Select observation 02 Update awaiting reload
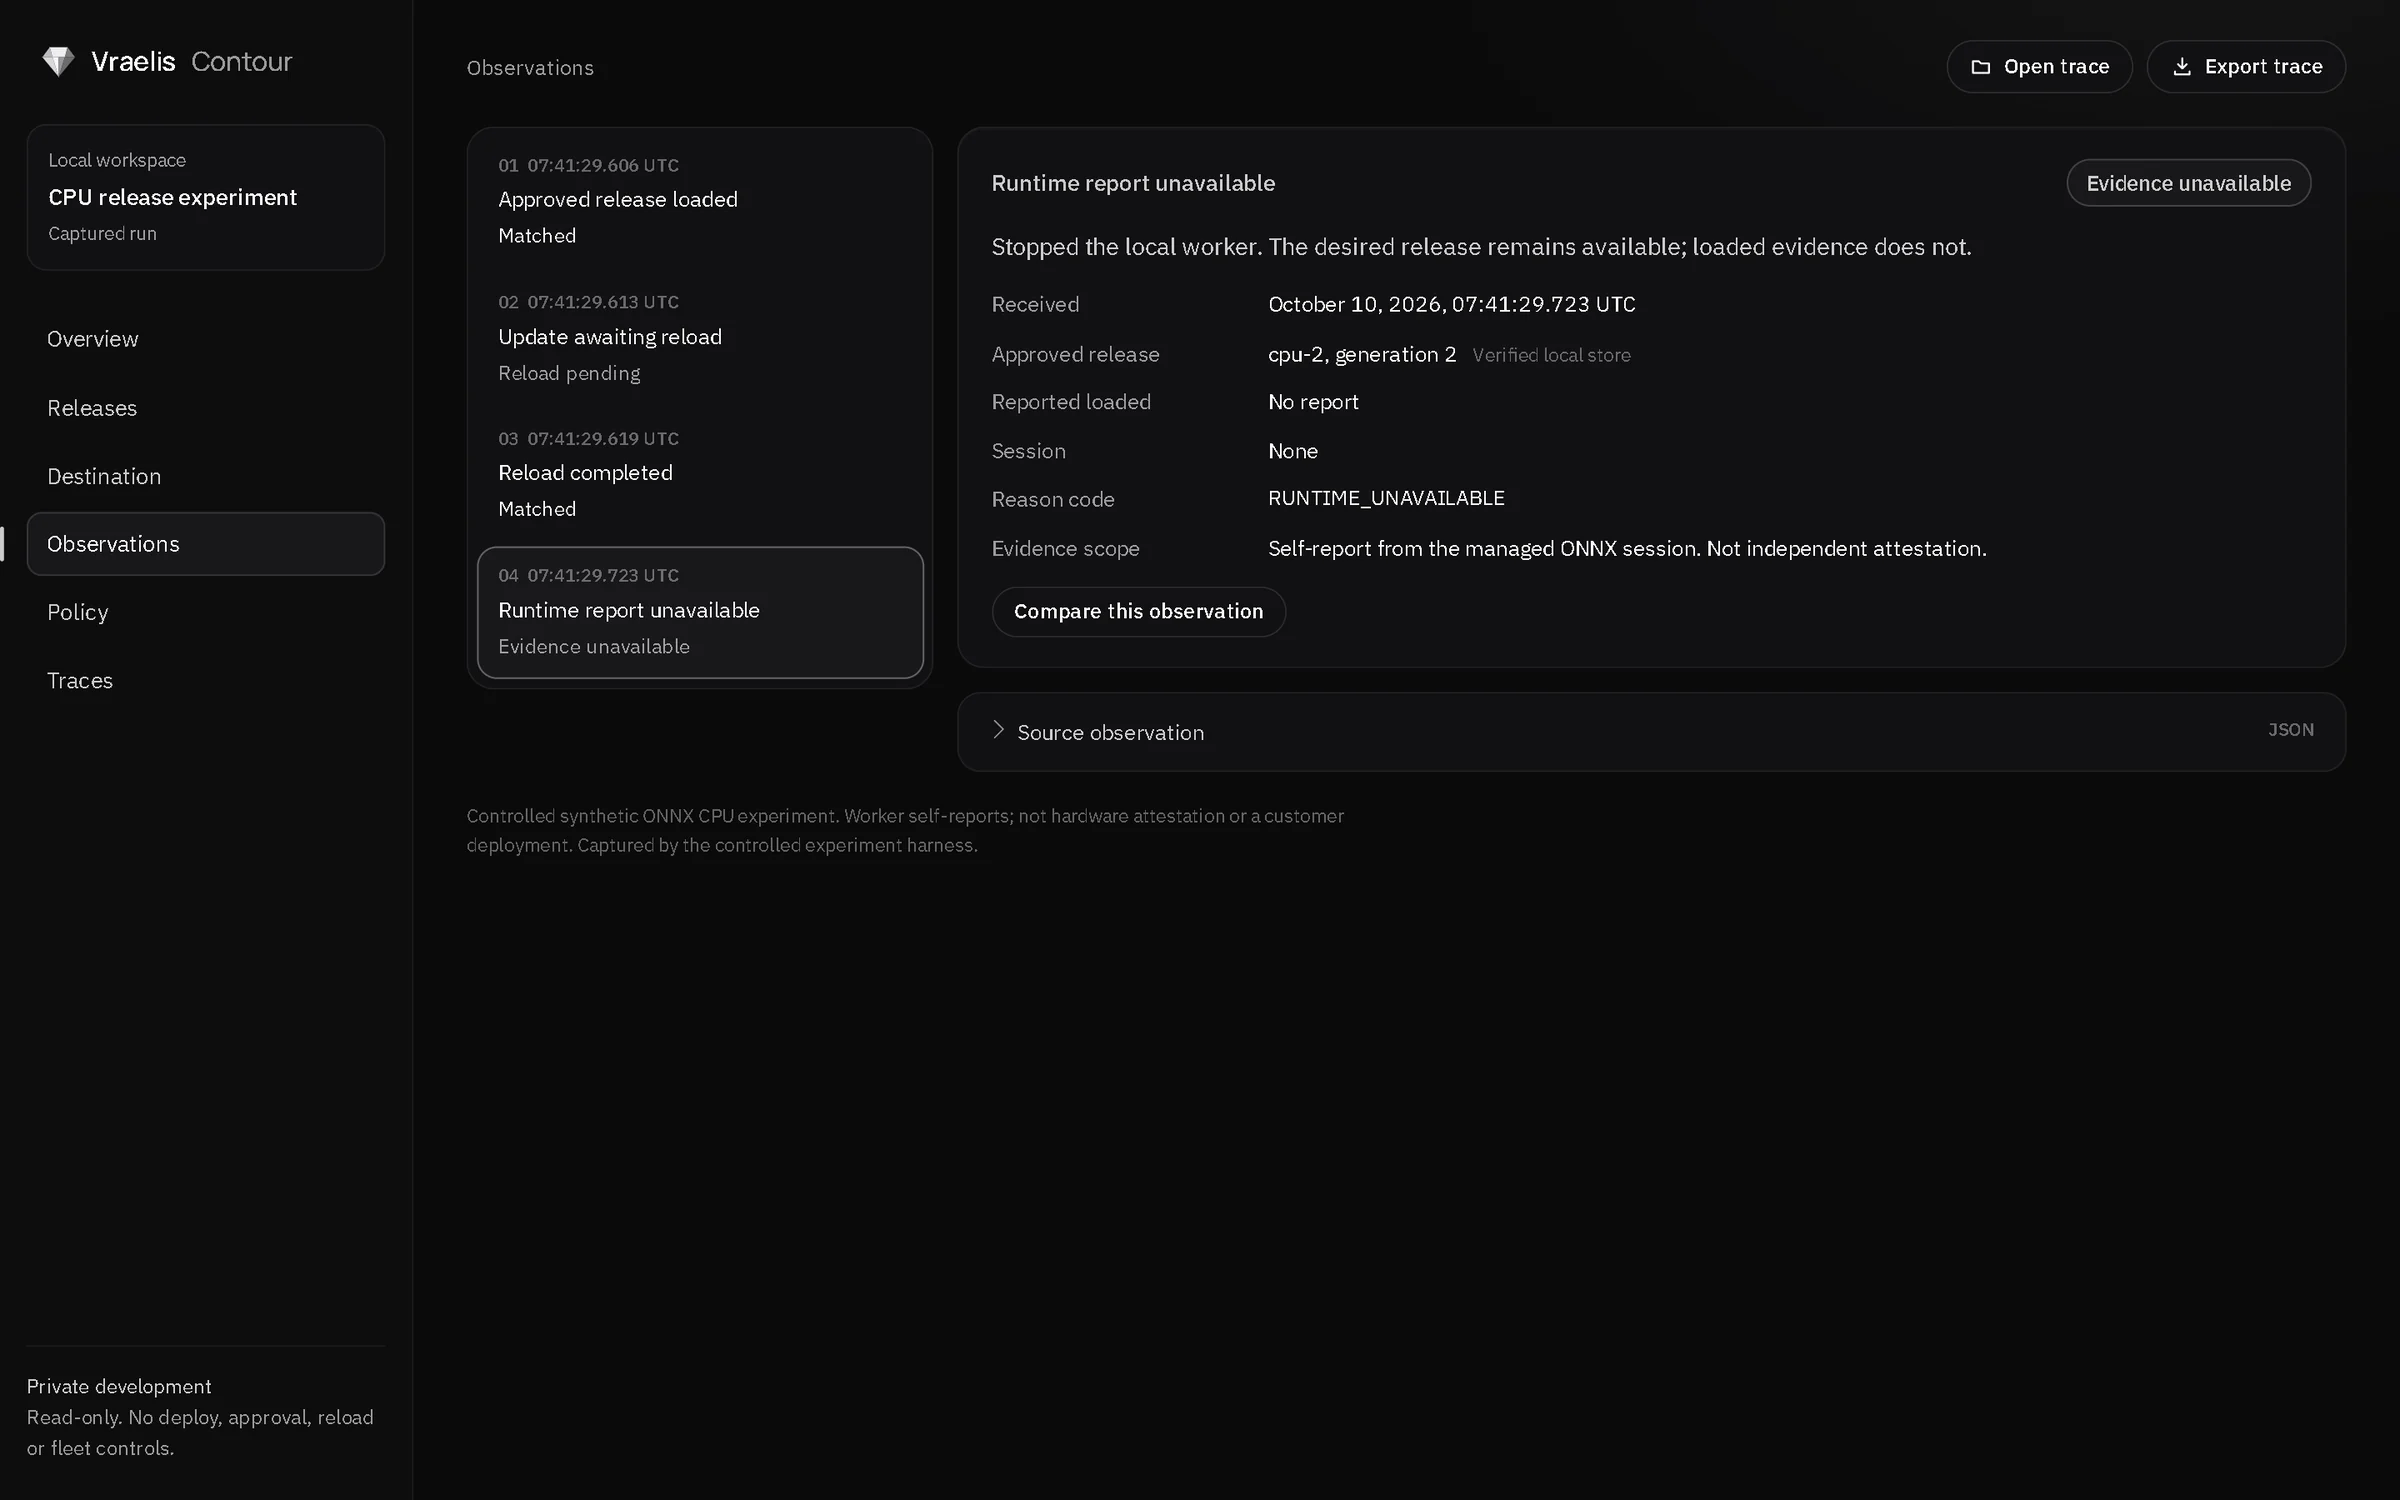The image size is (2400, 1500). coord(700,337)
